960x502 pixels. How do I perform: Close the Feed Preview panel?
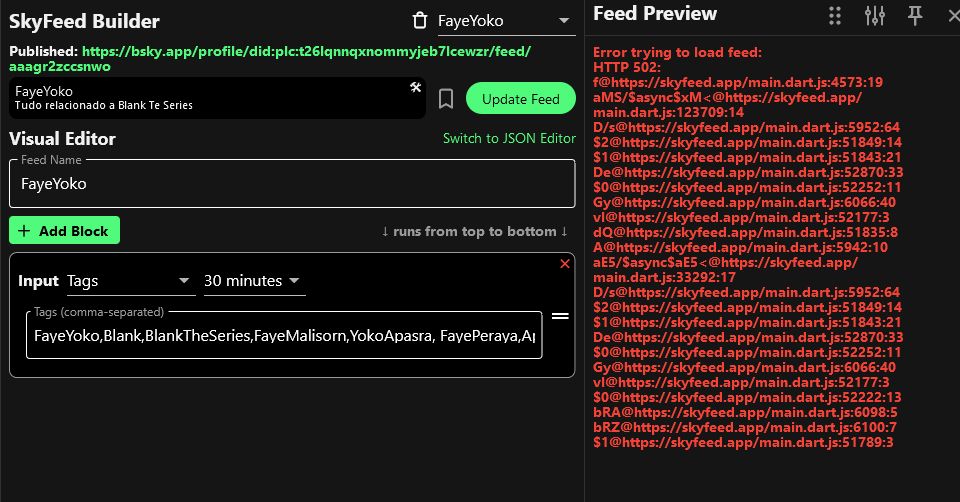(953, 16)
